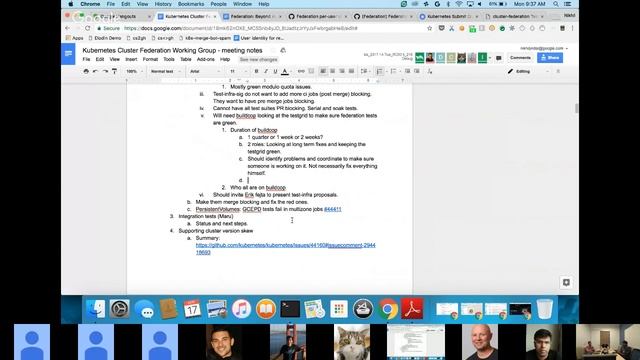
Task: Click the blue Share button
Action: [x=550, y=58]
